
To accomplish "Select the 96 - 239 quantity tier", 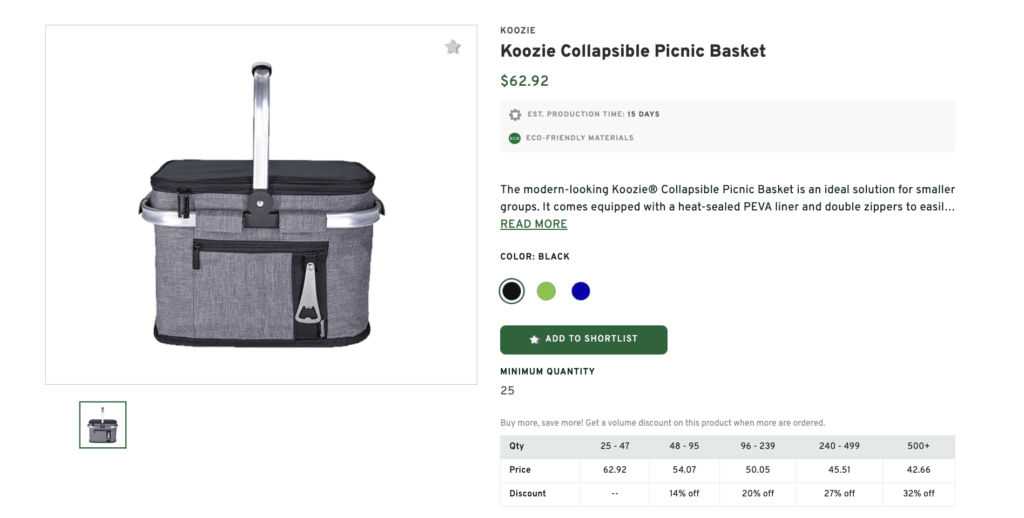I will point(757,446).
